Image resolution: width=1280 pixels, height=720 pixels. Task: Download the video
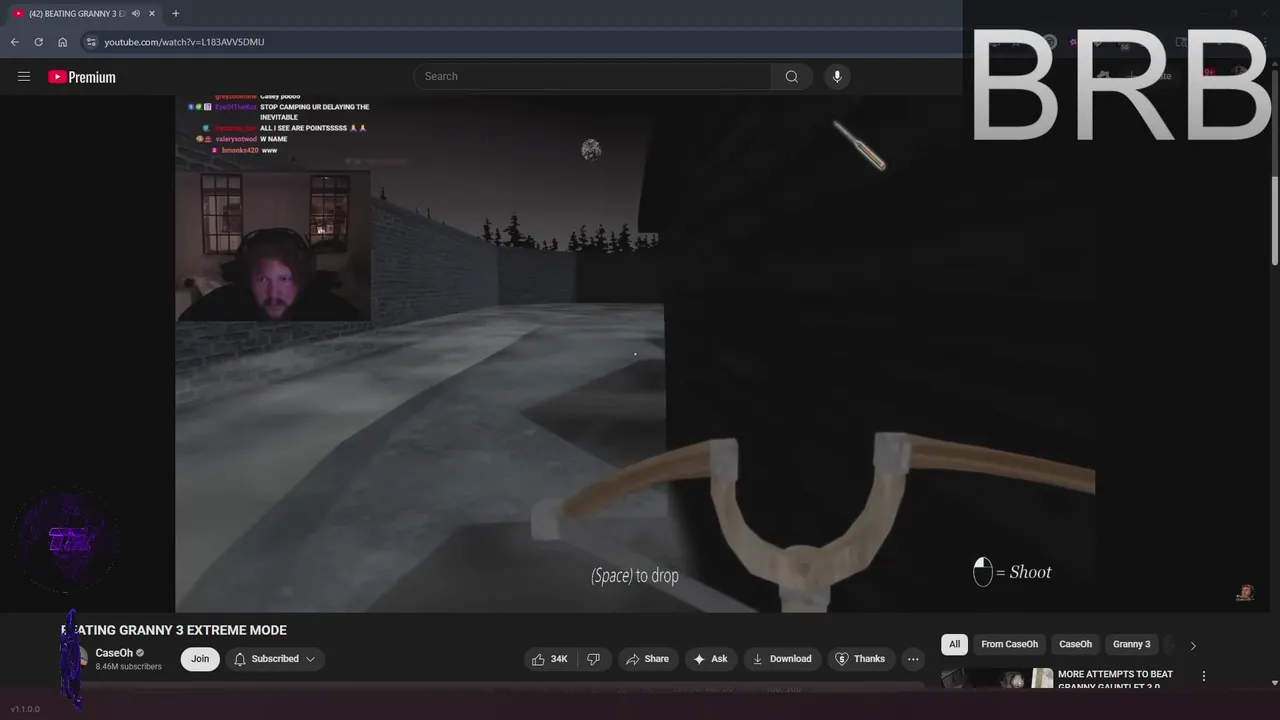[x=782, y=659]
